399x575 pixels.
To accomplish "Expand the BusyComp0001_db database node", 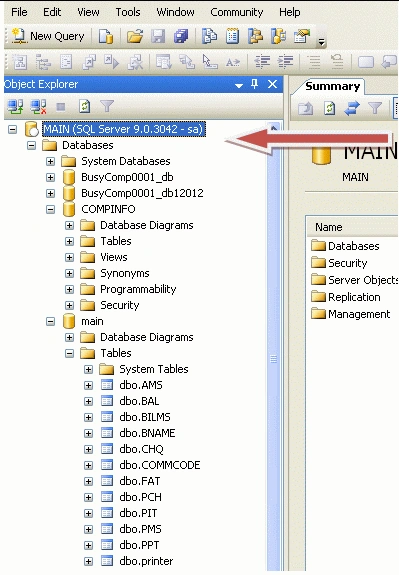I will point(51,177).
